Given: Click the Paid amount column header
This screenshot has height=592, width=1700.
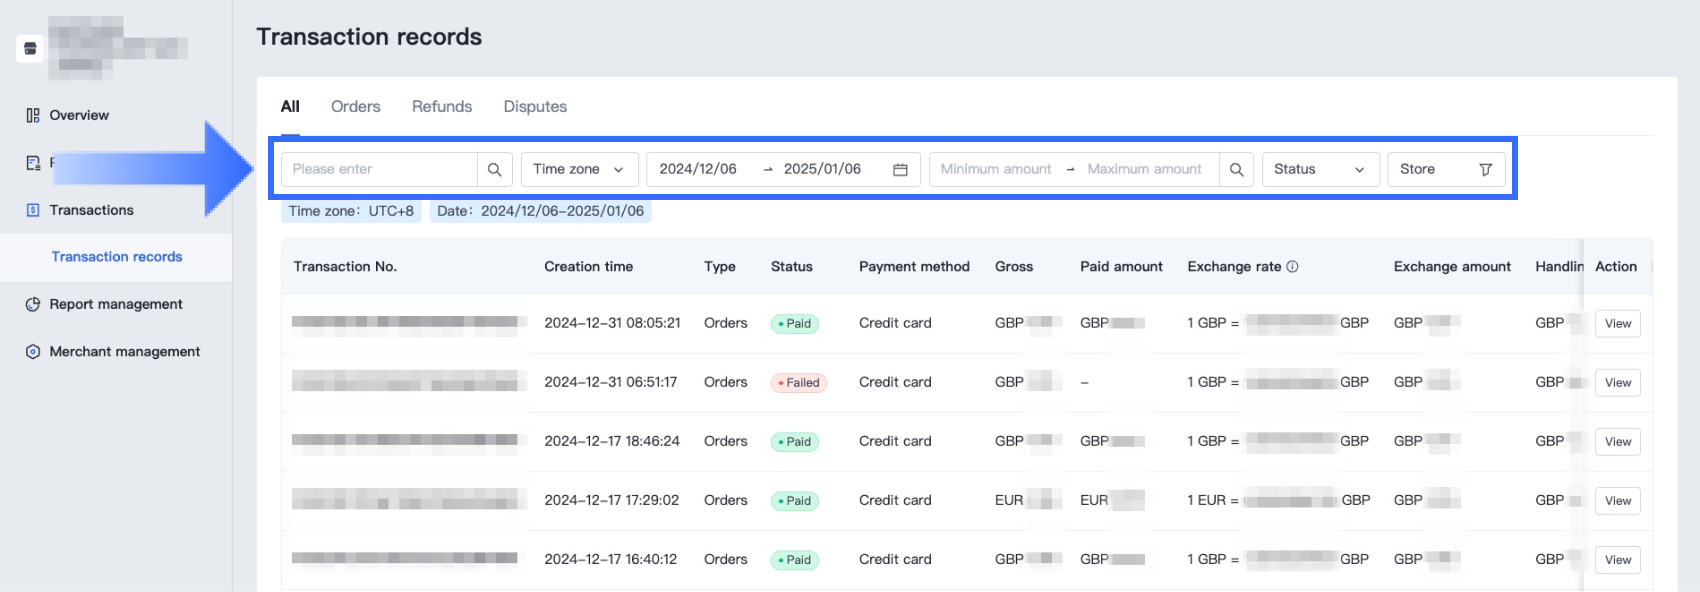Looking at the screenshot, I should pos(1121,267).
